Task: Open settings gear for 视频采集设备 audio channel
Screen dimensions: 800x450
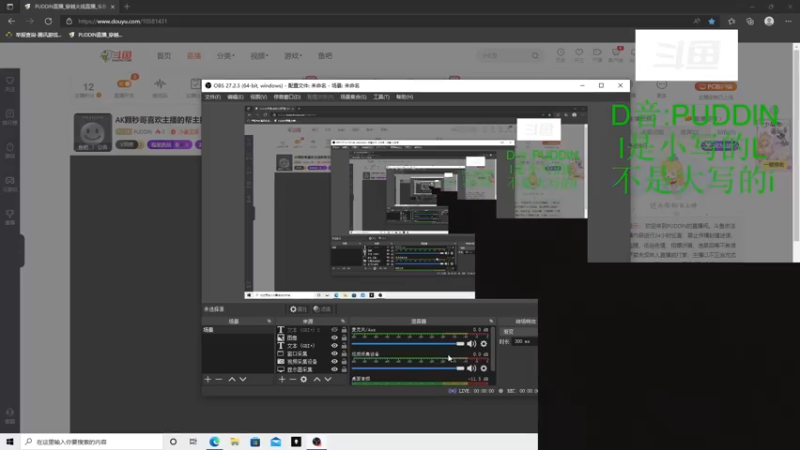Action: pos(484,368)
